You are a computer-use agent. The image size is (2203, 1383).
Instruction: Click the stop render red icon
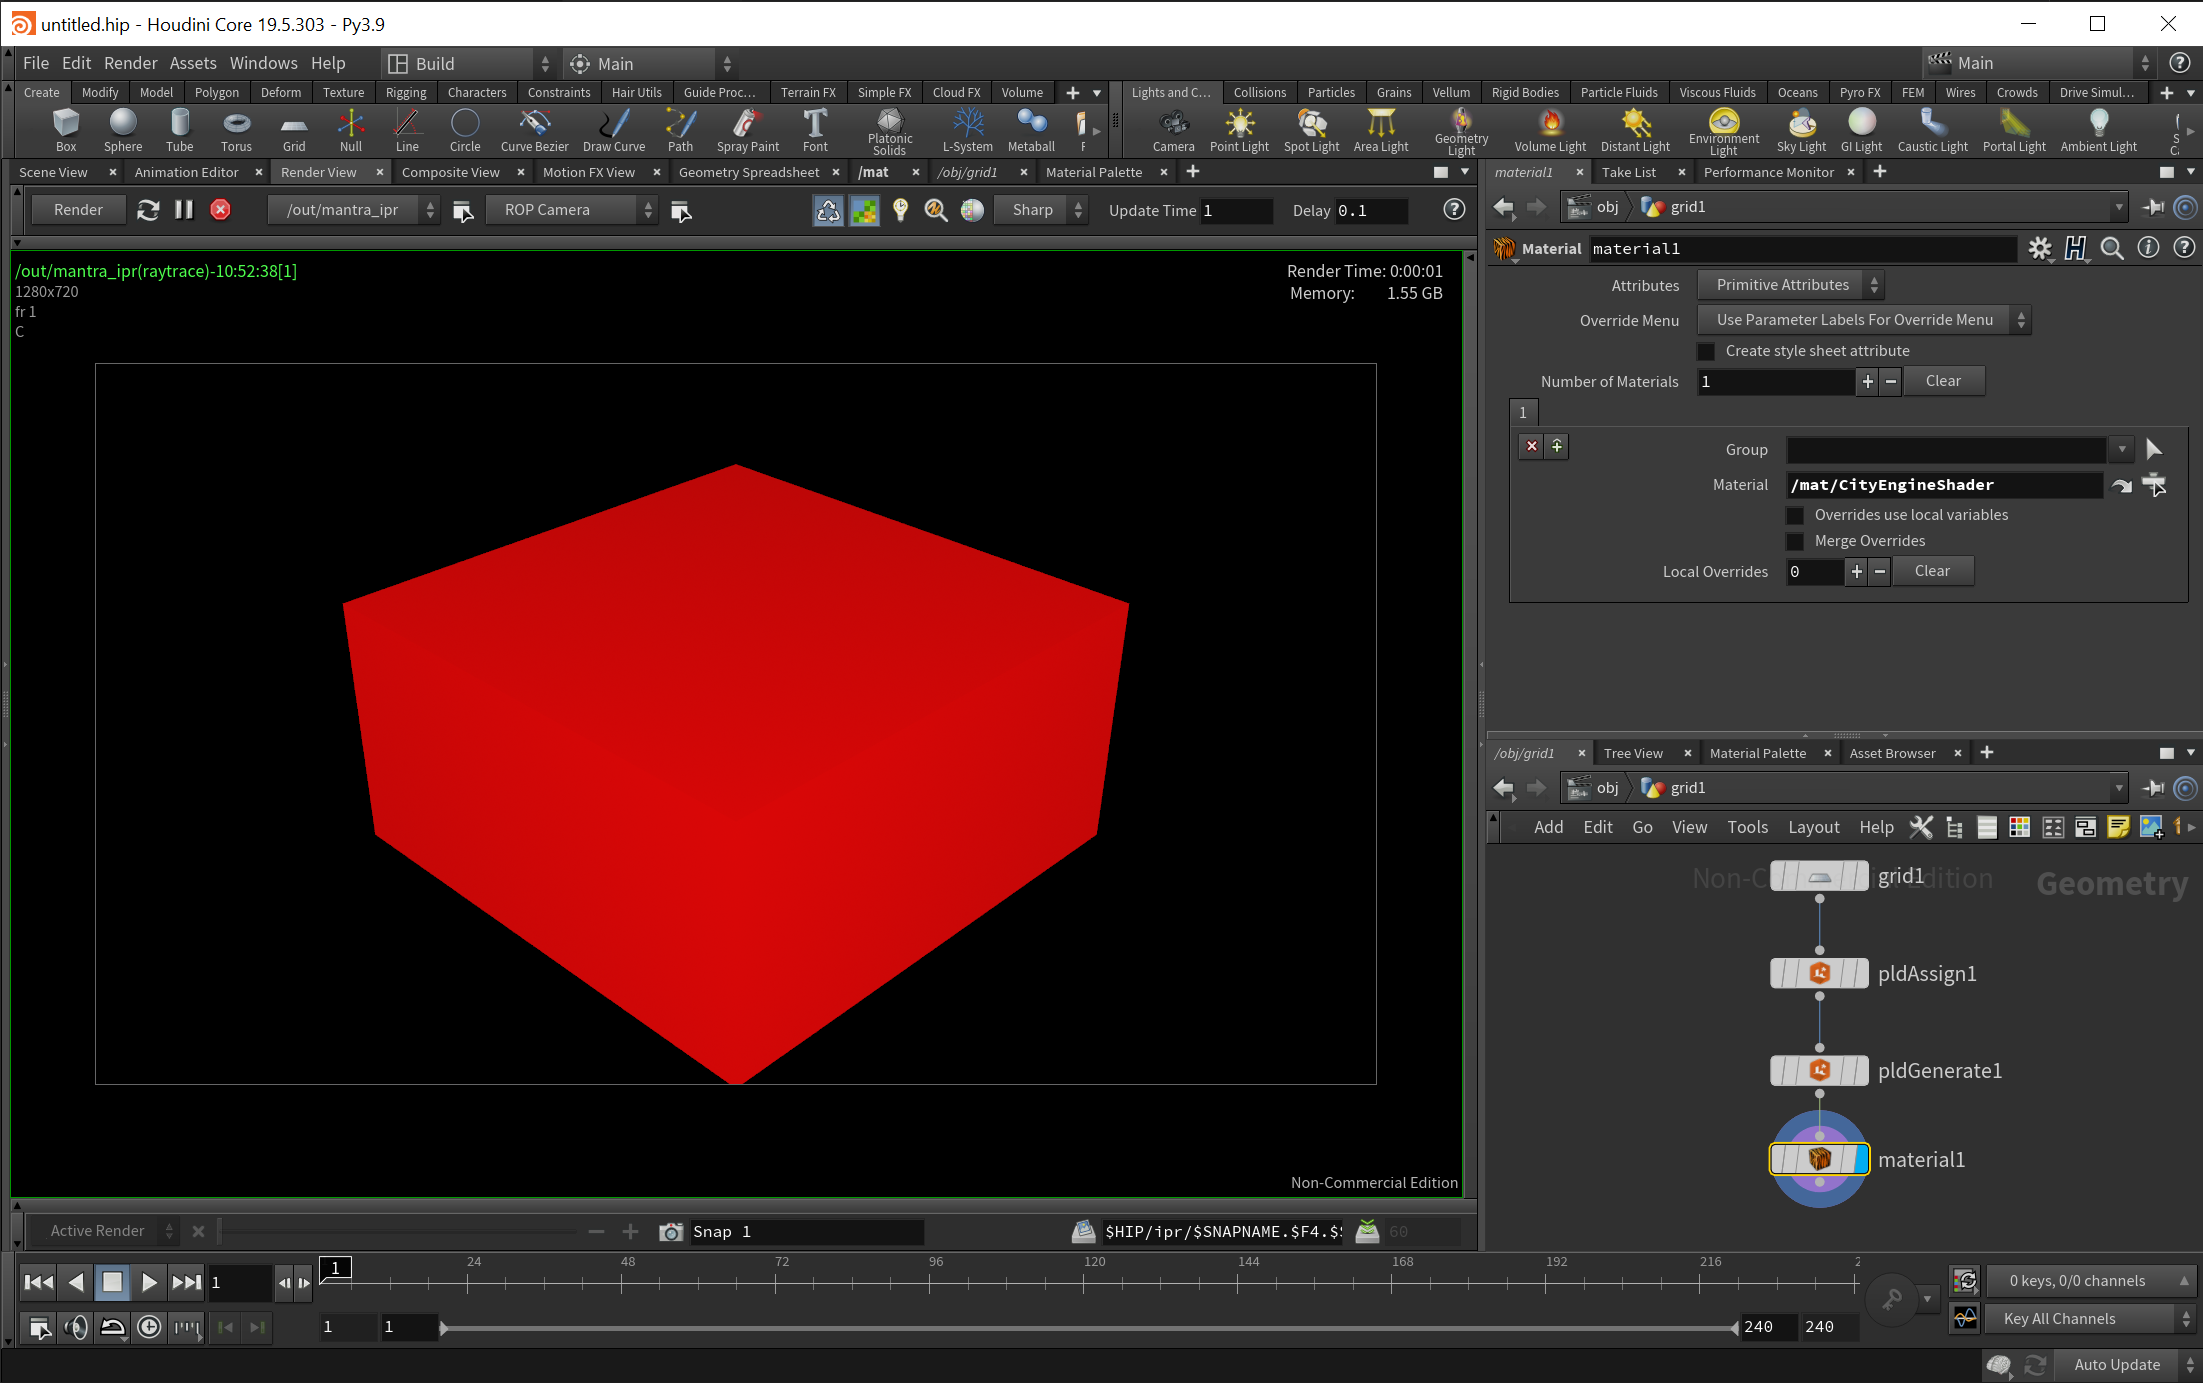coord(220,210)
